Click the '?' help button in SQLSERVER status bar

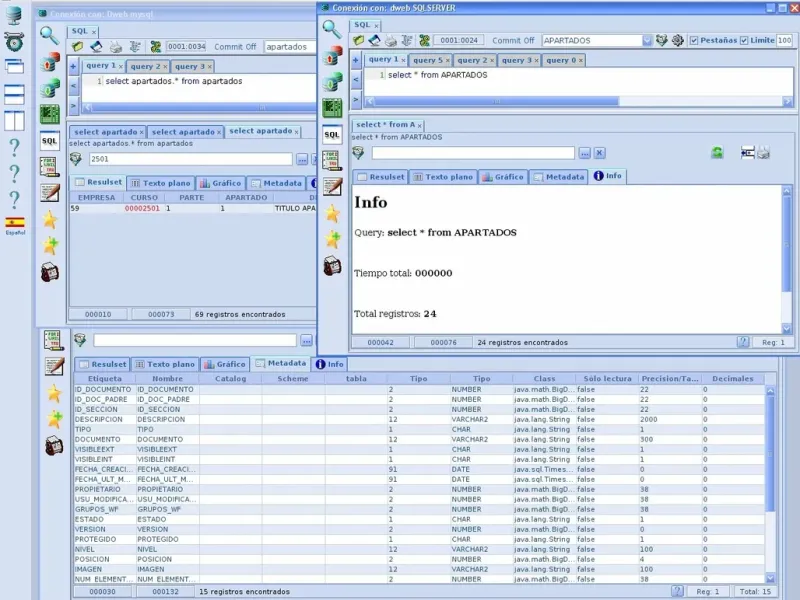tap(743, 342)
